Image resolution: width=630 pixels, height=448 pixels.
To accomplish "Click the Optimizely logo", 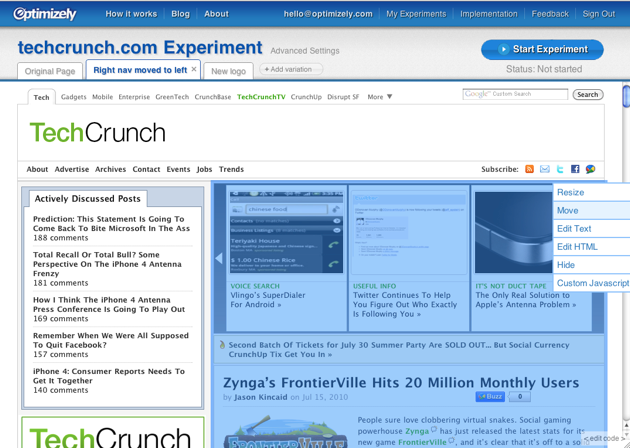I will [45, 14].
